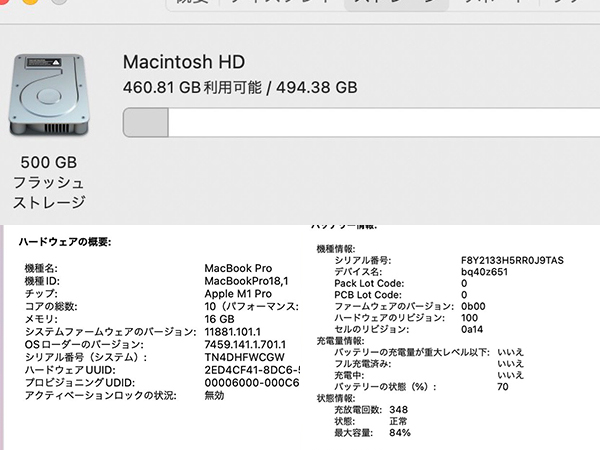Click the 'Pack Lot Code:' label
This screenshot has height=450, width=600.
pyautogui.click(x=369, y=284)
